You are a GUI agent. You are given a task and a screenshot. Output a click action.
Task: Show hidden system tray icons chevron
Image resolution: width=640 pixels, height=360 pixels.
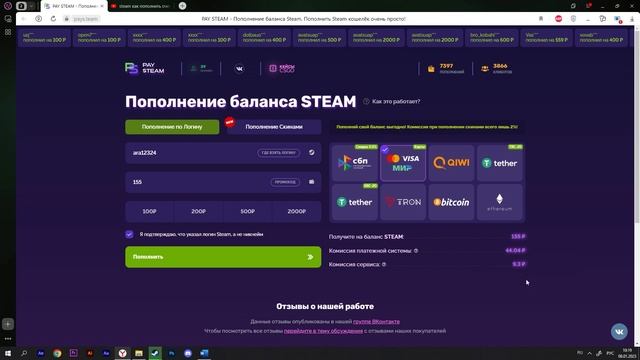point(589,353)
